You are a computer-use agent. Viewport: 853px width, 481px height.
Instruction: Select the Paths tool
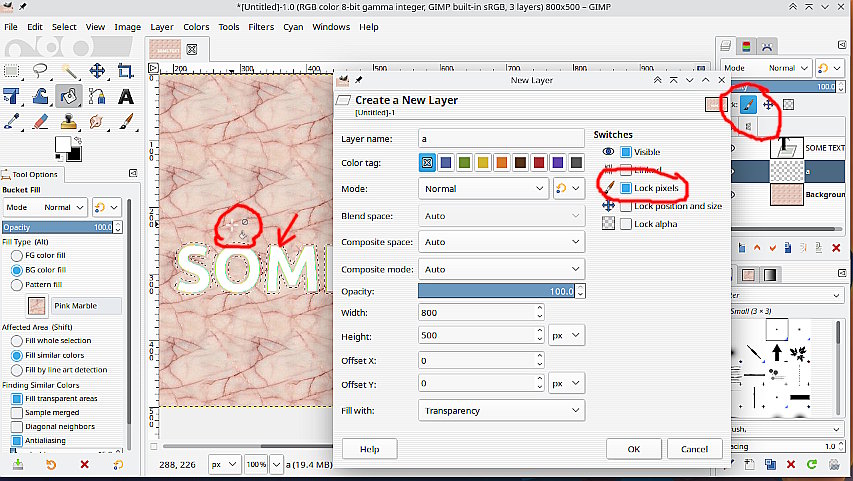[x=97, y=96]
